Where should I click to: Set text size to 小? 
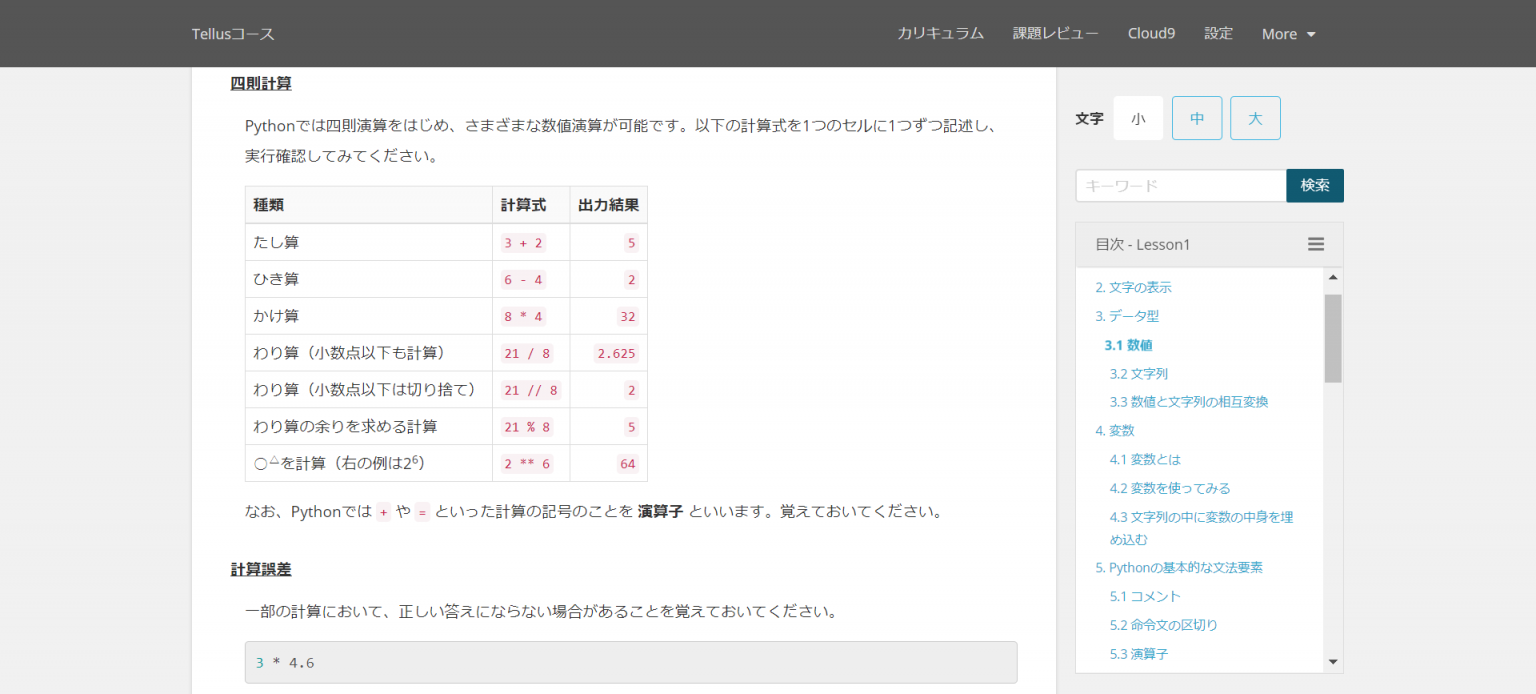(x=1138, y=118)
